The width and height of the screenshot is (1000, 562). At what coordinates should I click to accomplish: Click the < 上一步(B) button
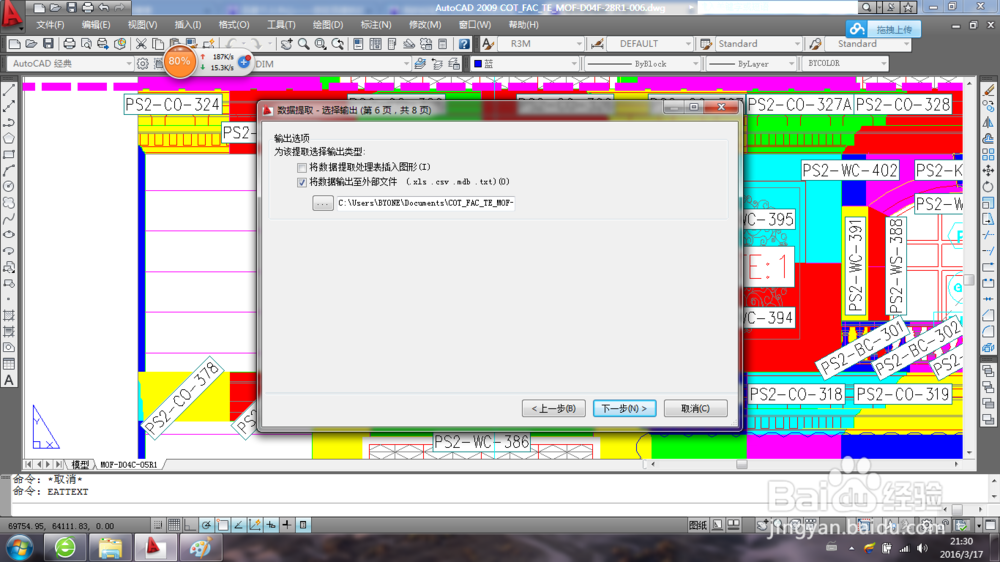(x=554, y=408)
